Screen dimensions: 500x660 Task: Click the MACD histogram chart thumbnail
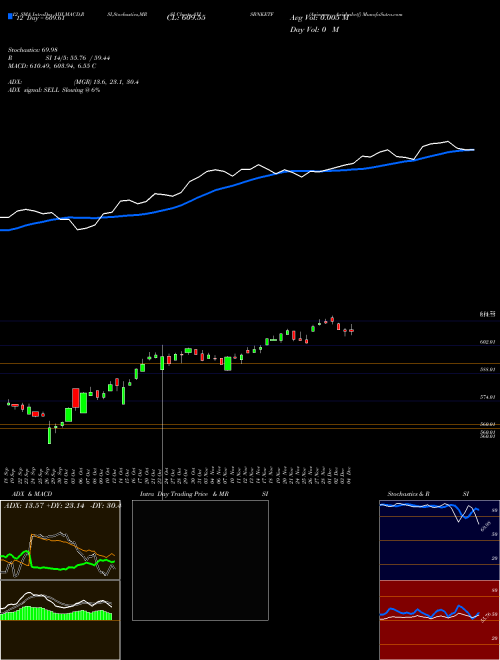point(60,620)
